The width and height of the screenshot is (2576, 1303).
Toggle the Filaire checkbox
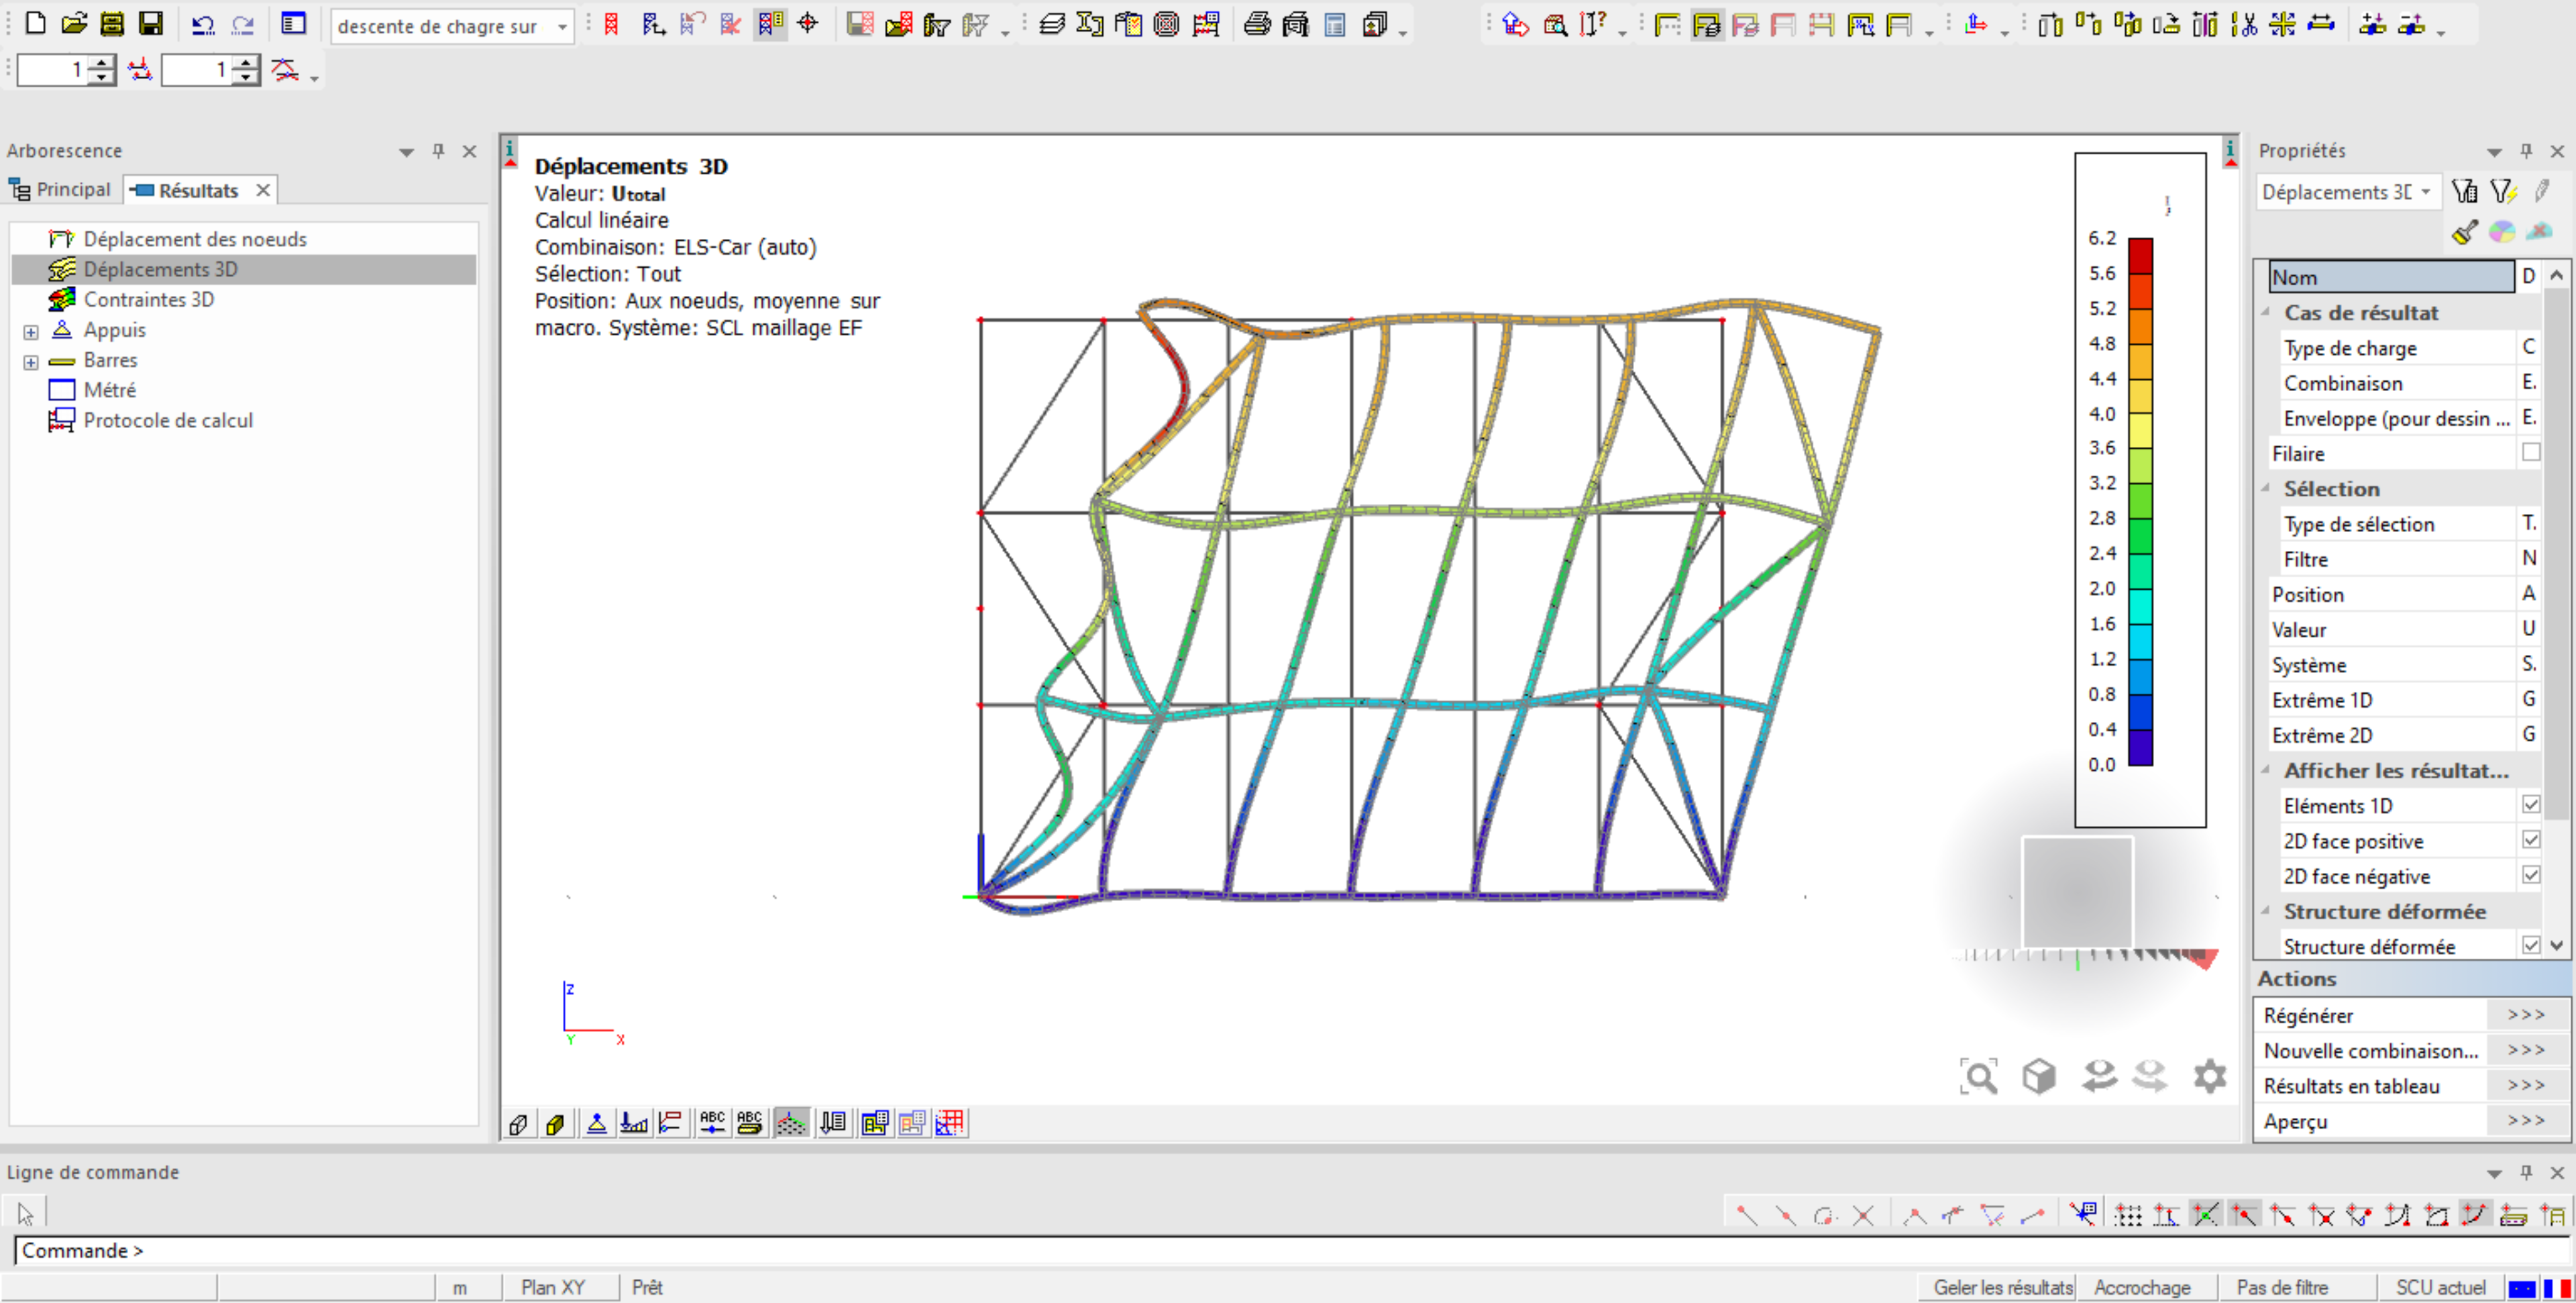pyautogui.click(x=2531, y=452)
